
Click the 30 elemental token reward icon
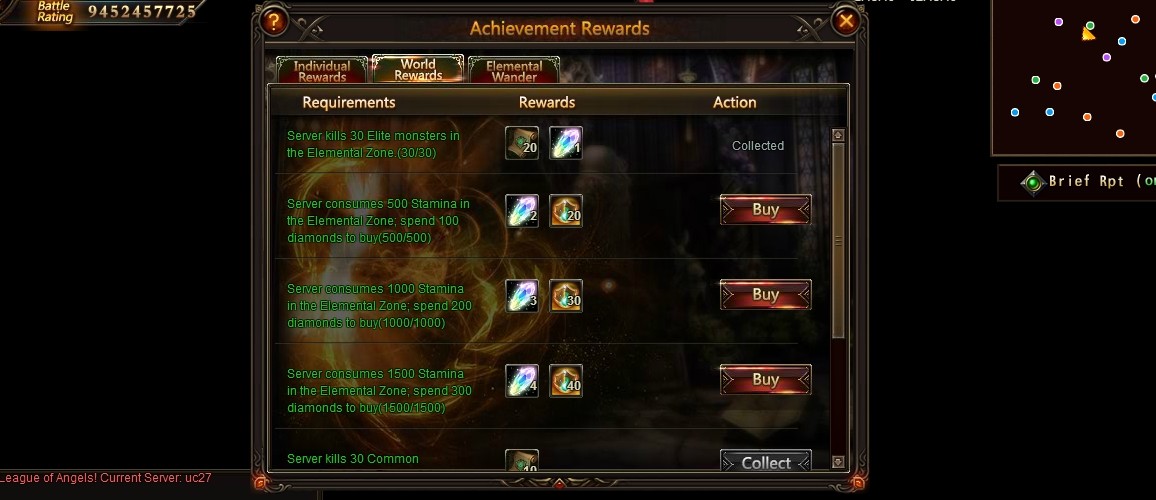coord(565,296)
